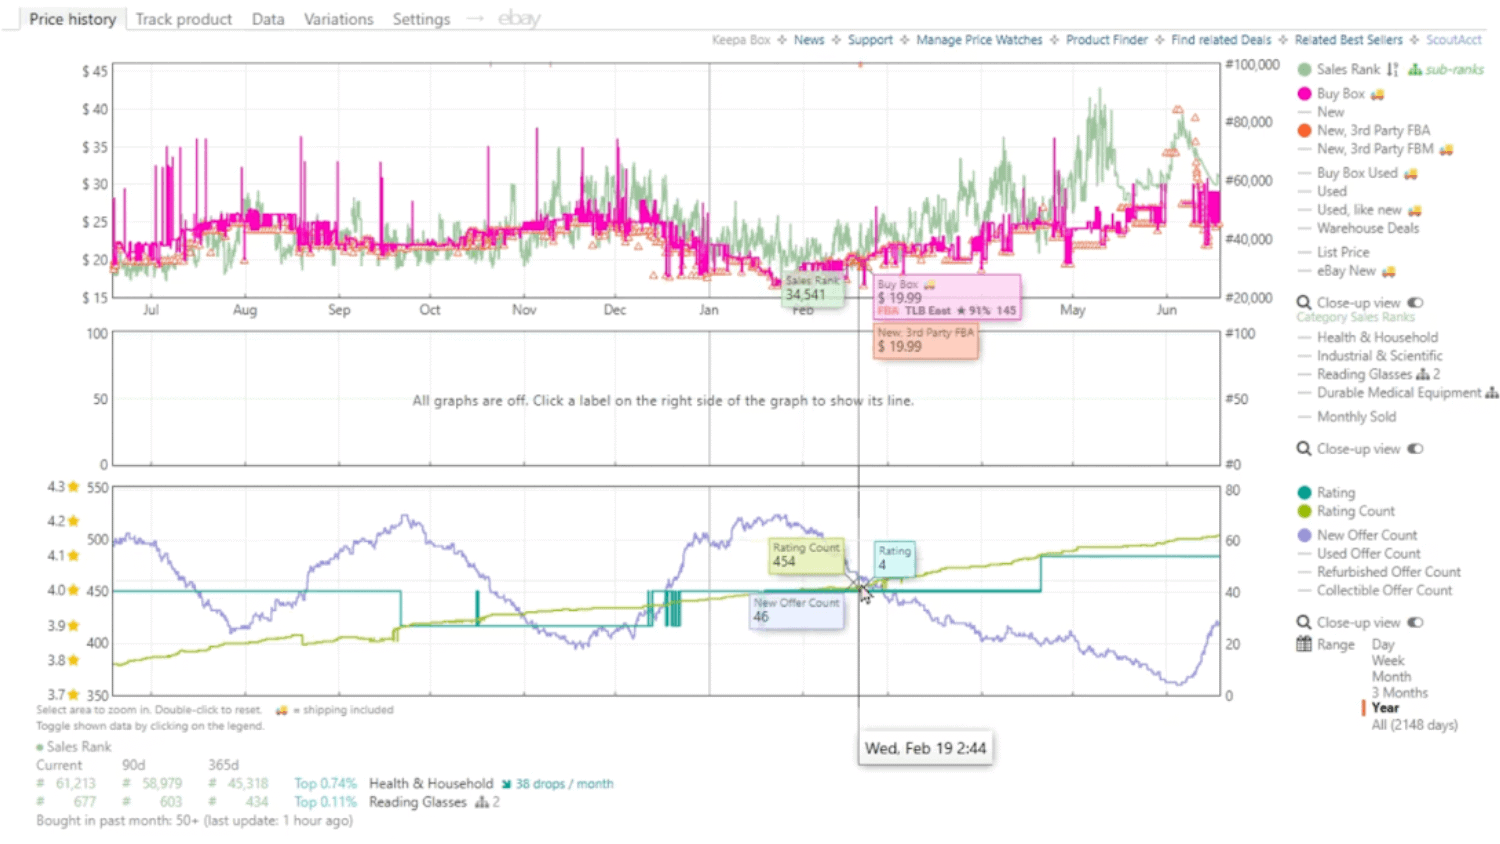Click the Sales Rank sort order icon

[1392, 70]
